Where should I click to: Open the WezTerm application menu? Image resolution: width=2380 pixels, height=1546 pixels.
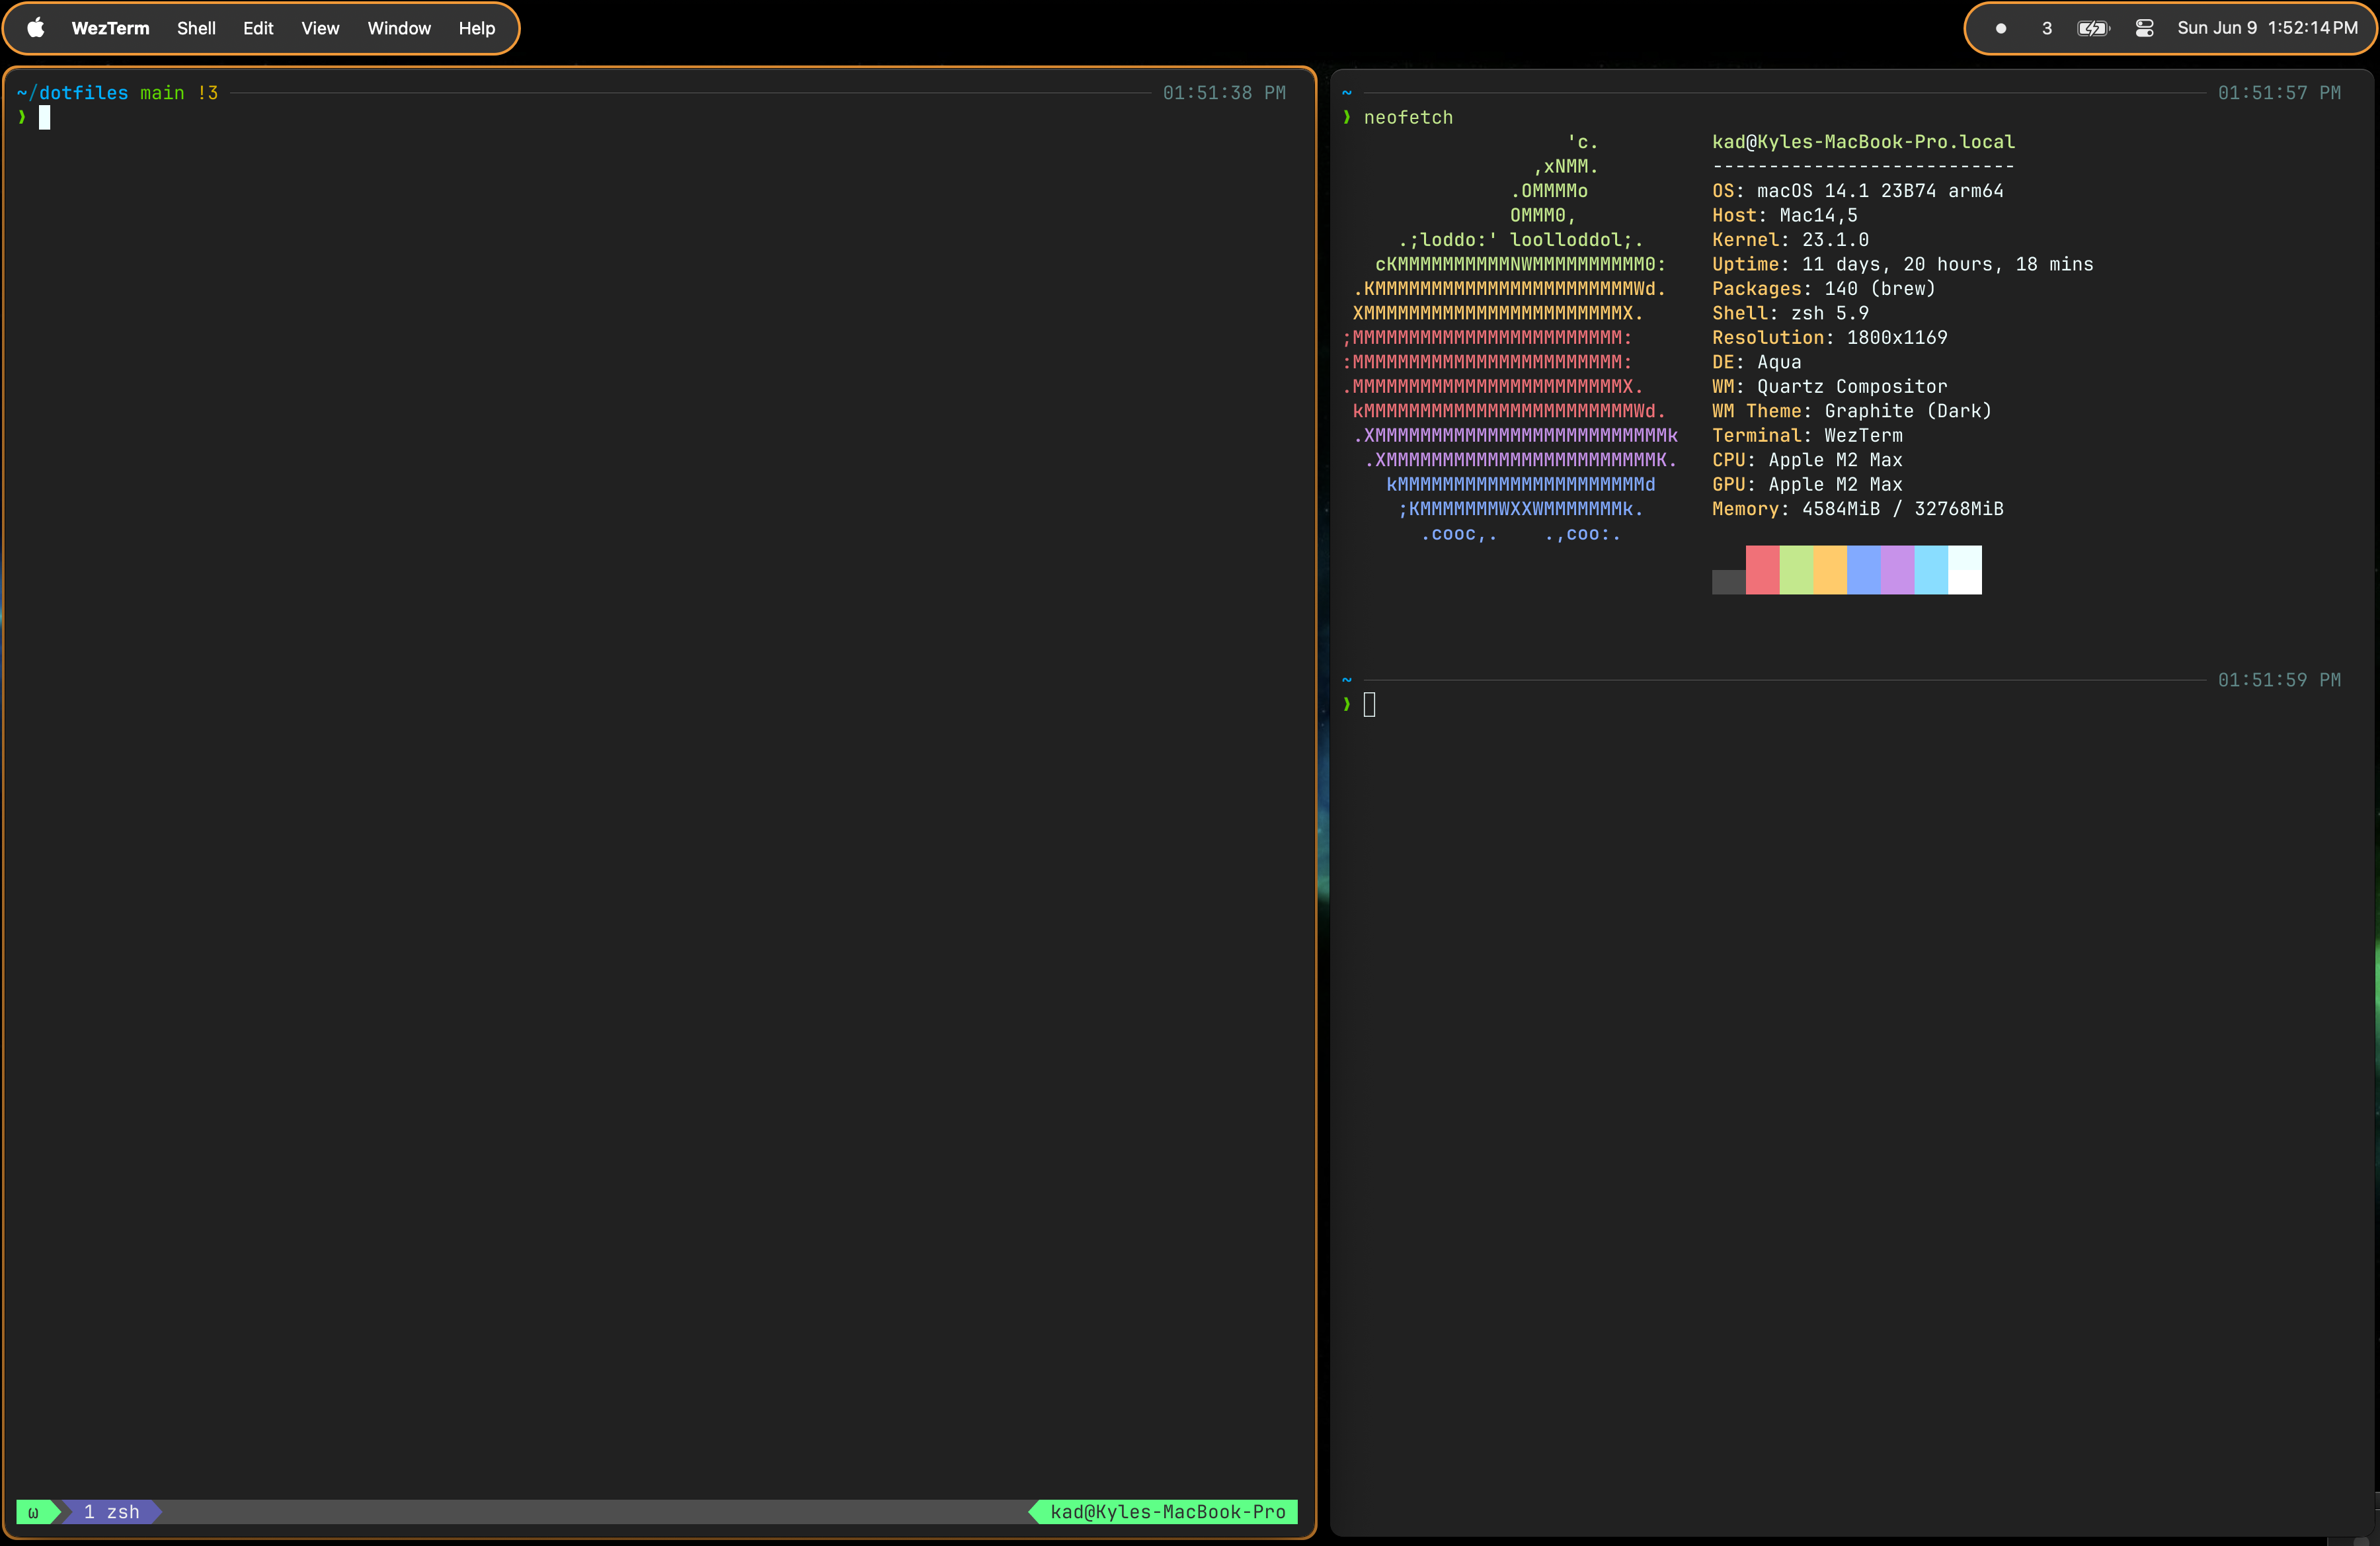click(x=110, y=28)
